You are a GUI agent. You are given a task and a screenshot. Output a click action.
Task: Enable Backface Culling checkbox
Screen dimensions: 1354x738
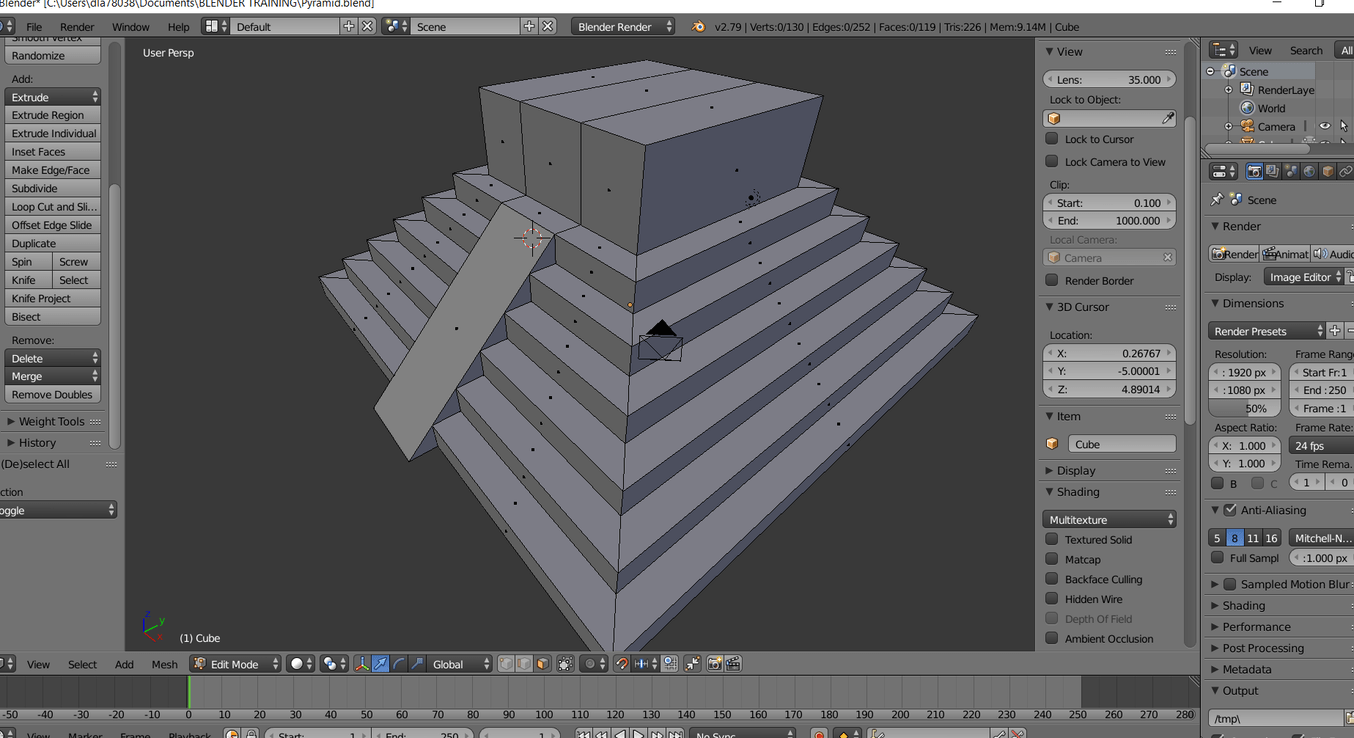point(1052,579)
